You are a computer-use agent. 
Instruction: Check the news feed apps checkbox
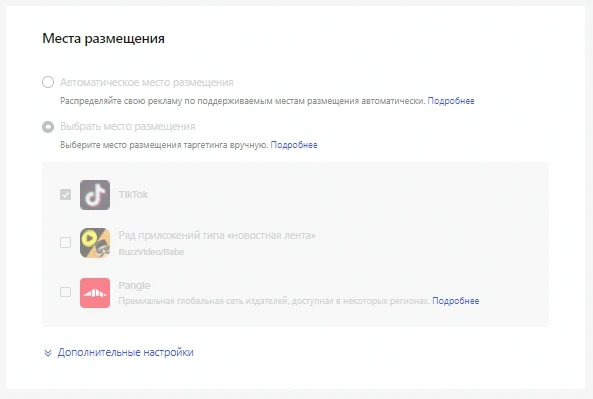[65, 242]
